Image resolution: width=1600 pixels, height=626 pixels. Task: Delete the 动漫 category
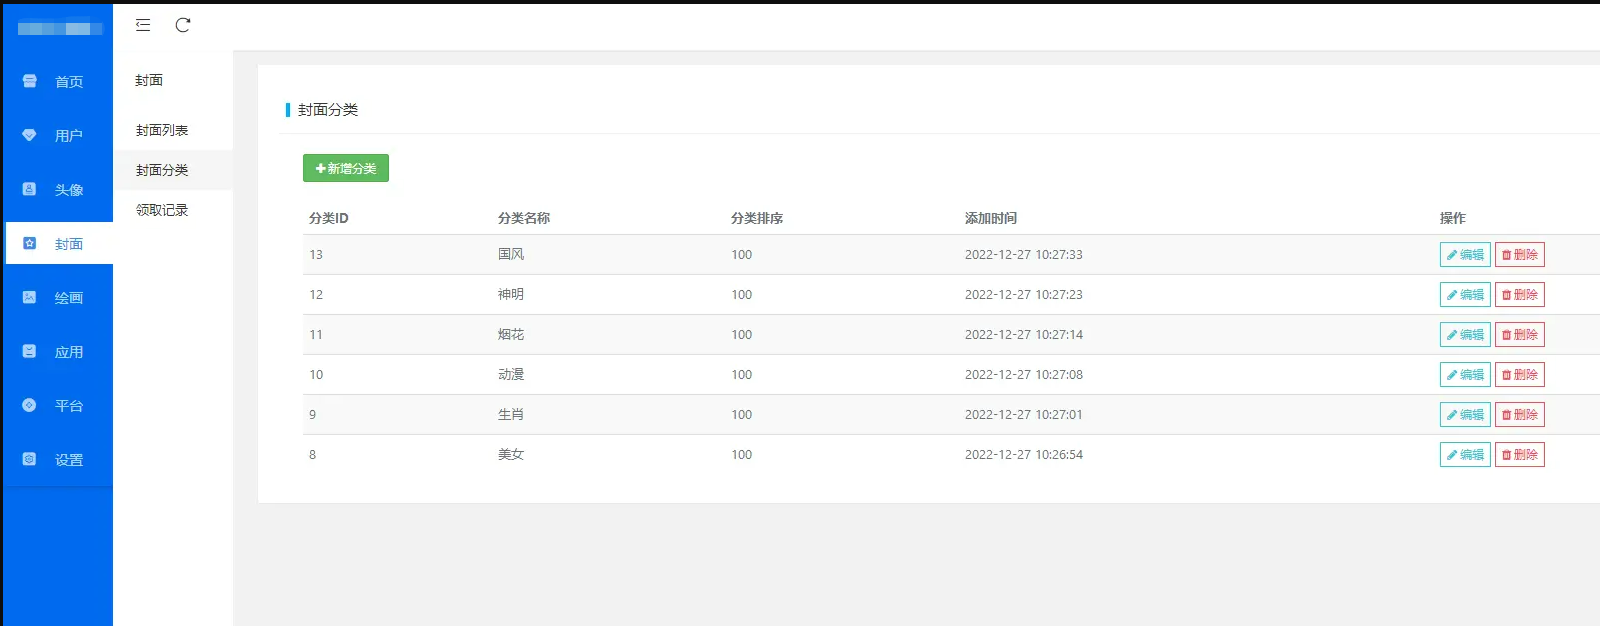coord(1520,374)
